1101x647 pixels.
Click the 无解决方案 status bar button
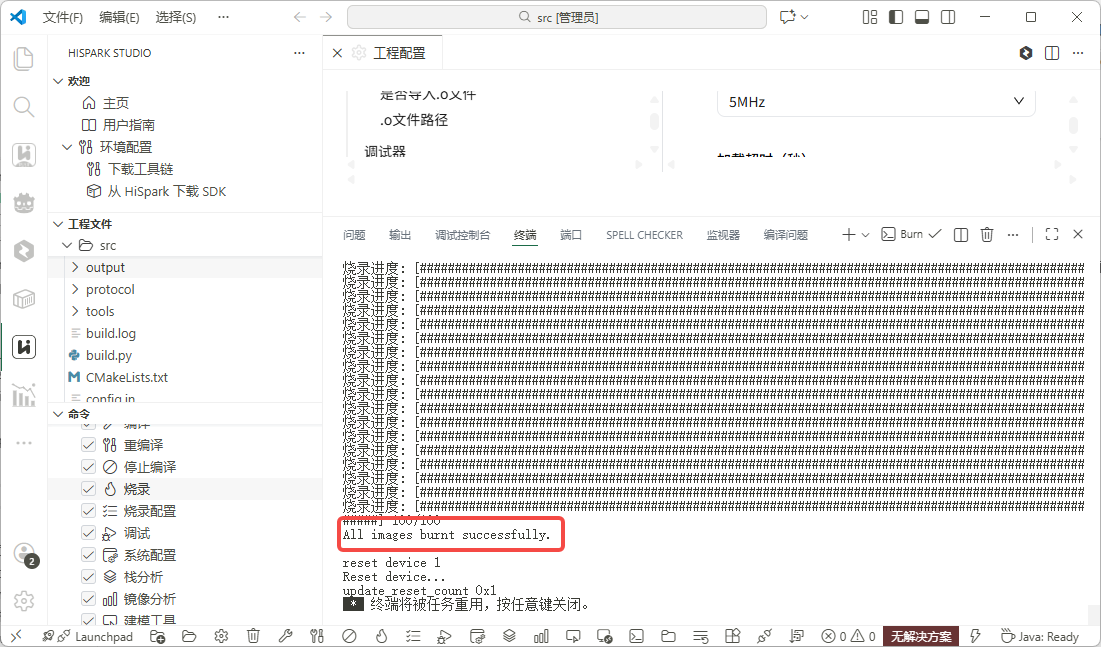921,636
